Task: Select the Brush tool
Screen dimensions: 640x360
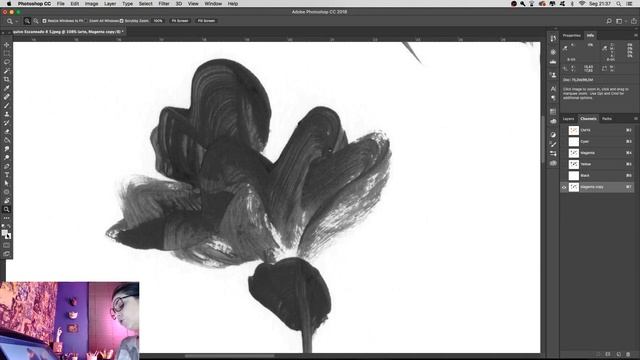Action: pyautogui.click(x=7, y=105)
